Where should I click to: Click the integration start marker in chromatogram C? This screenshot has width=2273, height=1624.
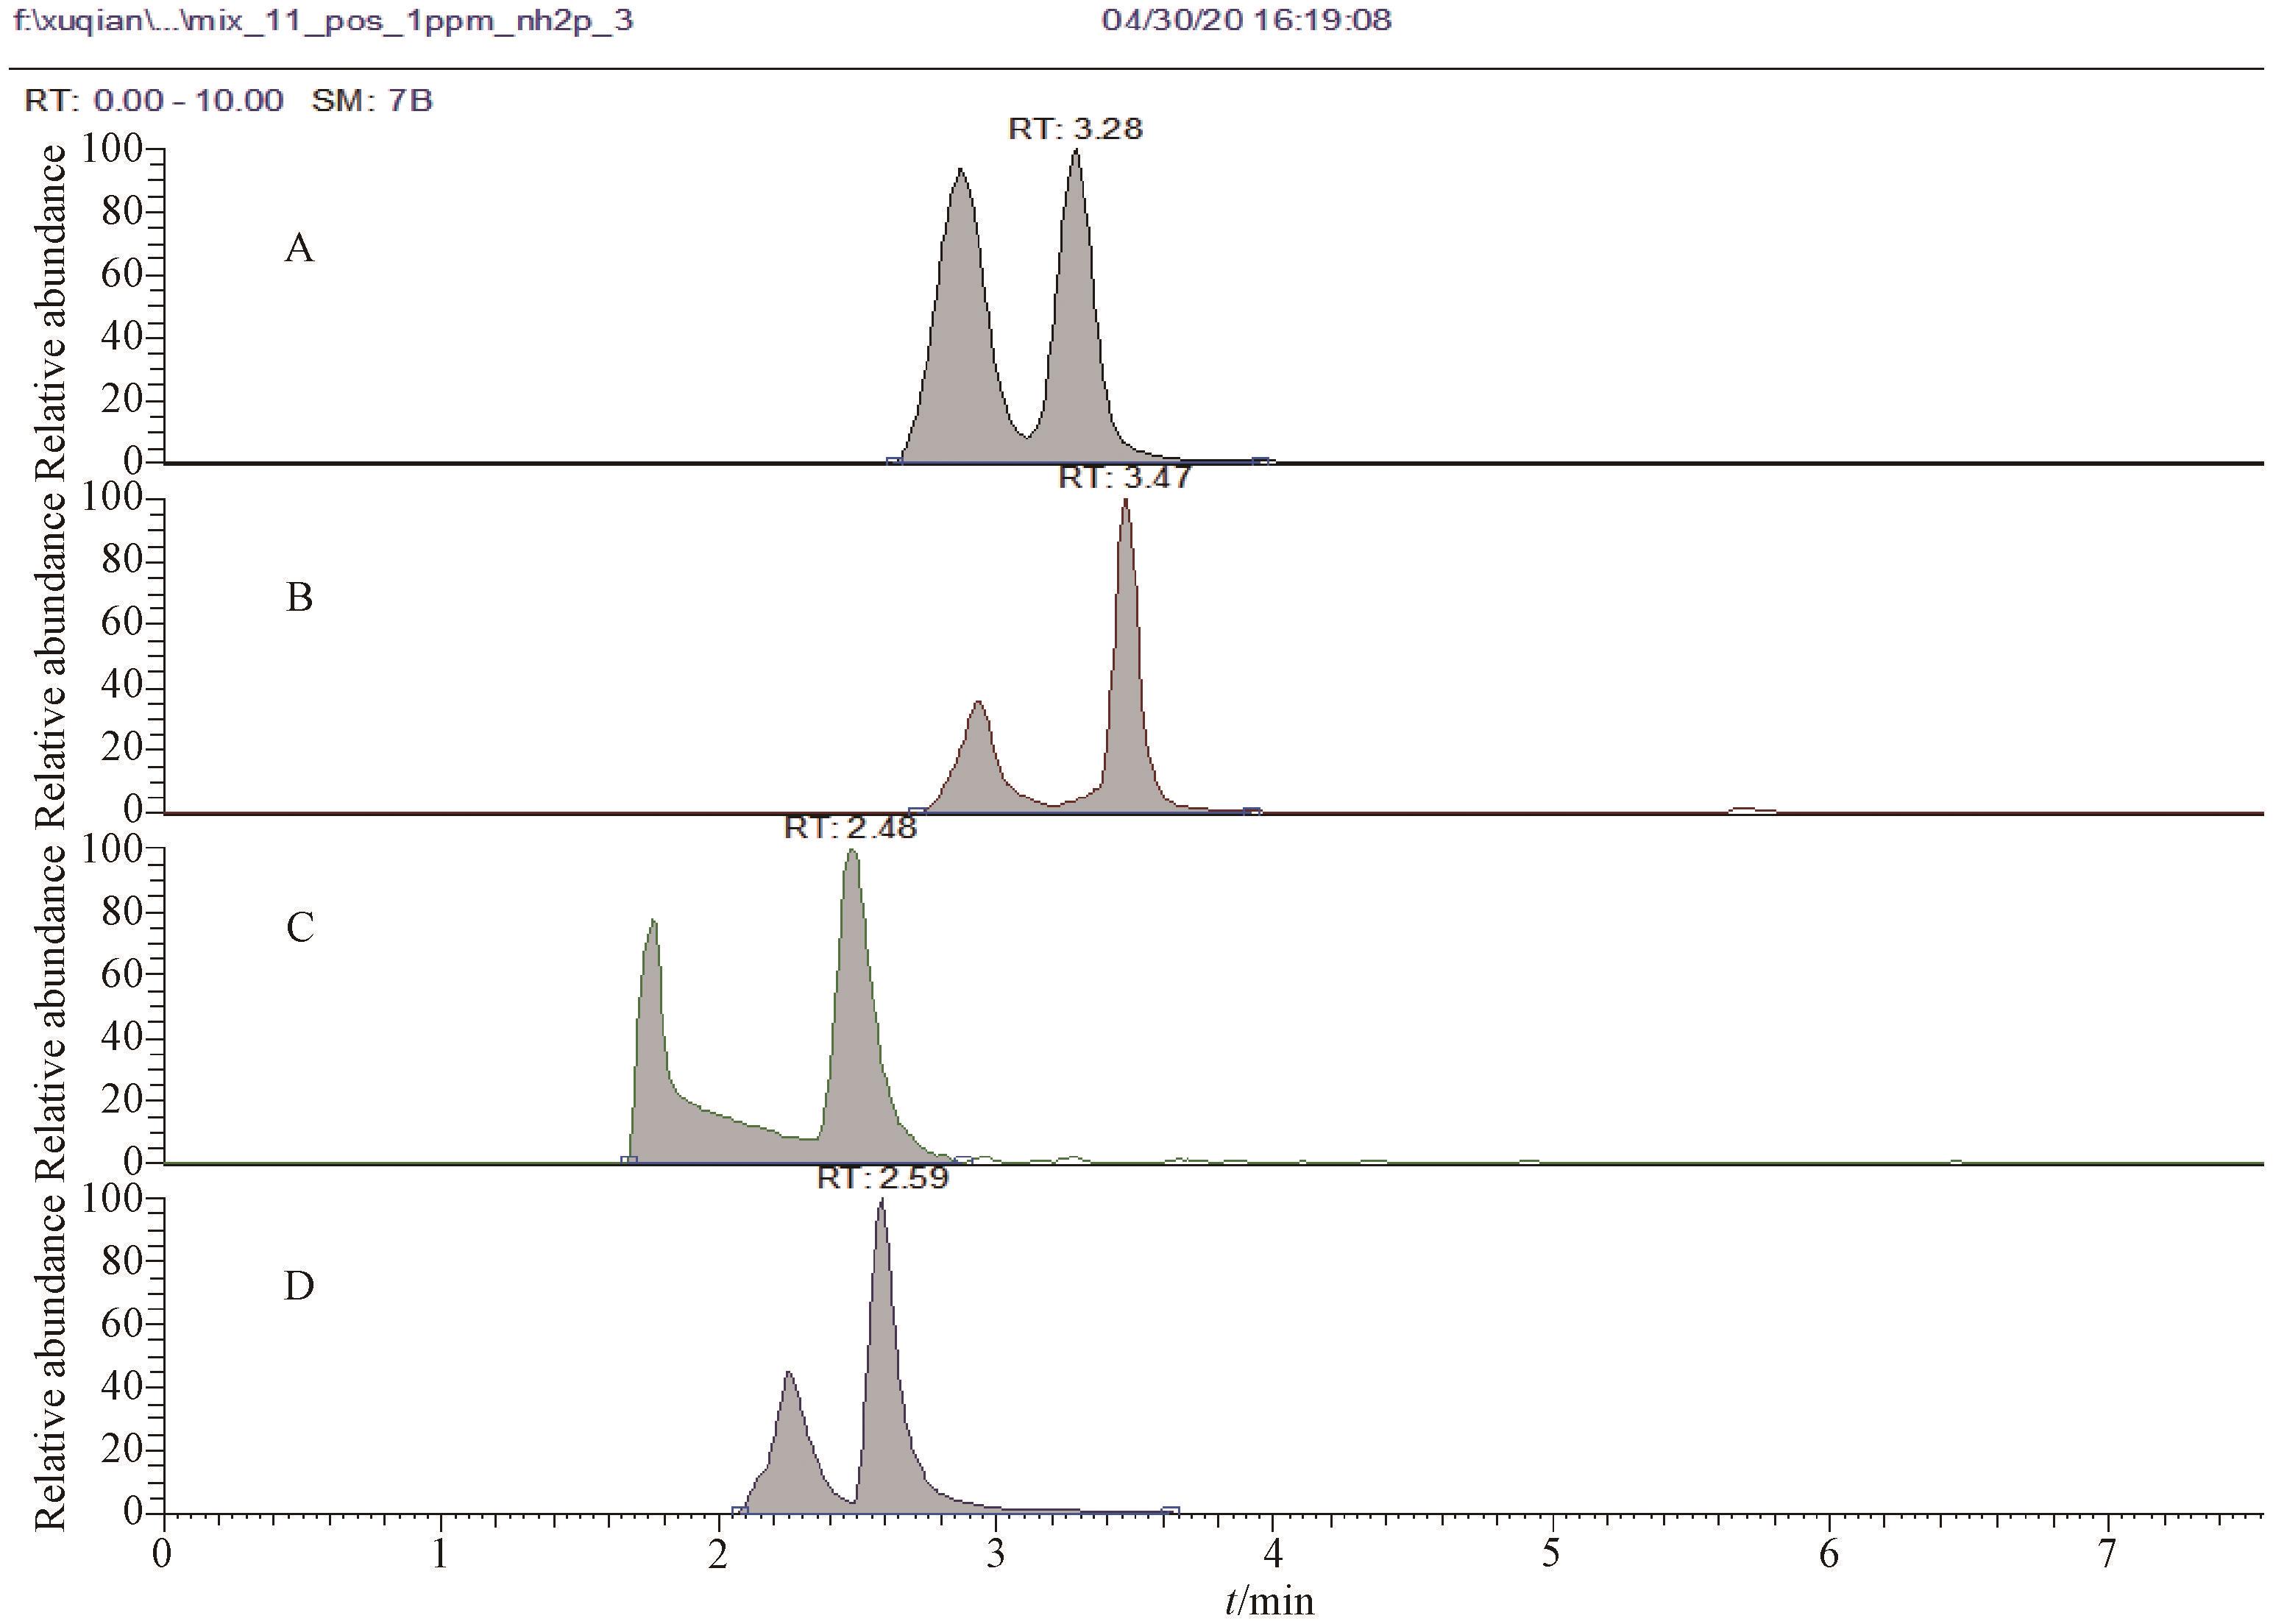point(628,1161)
